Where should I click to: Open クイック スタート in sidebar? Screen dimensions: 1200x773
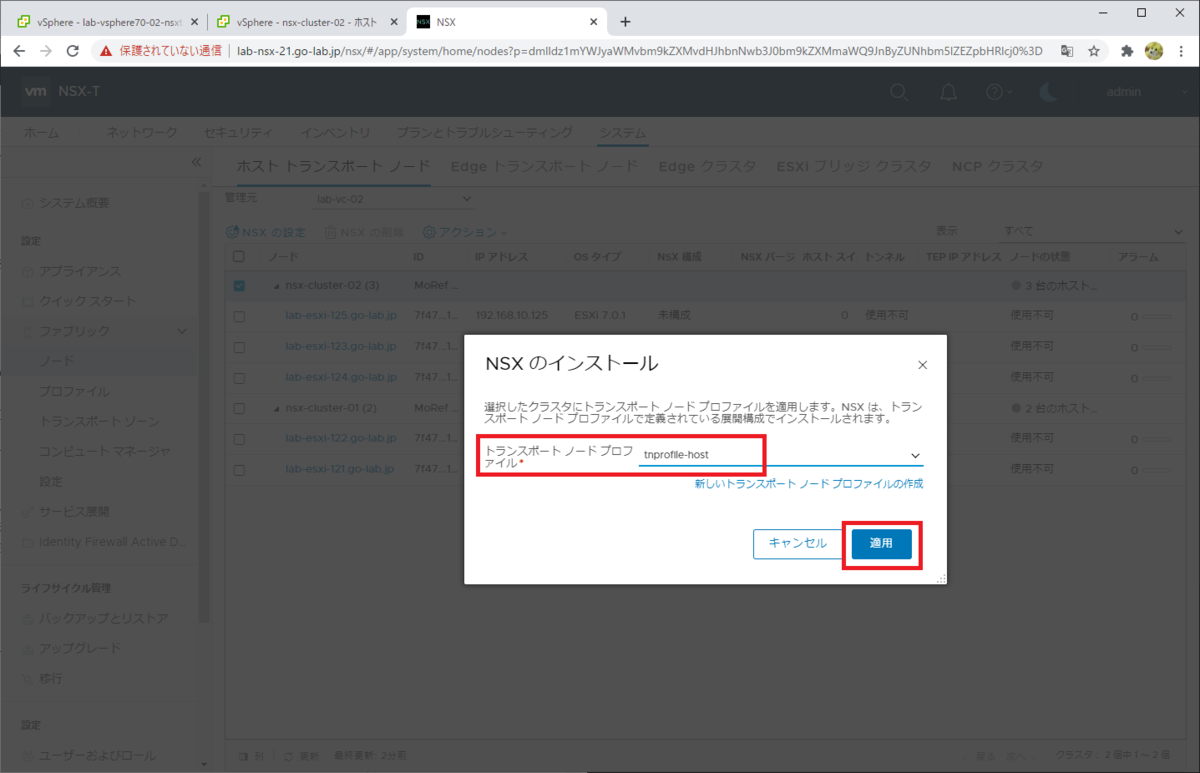click(87, 301)
